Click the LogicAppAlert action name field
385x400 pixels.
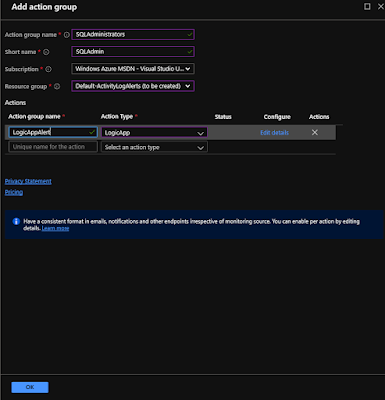pos(53,132)
